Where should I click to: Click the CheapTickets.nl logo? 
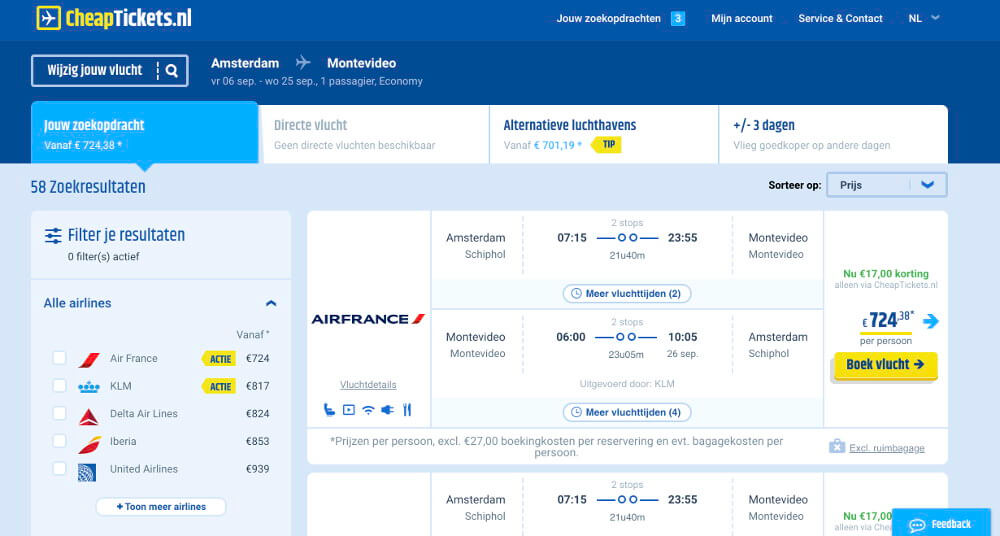pyautogui.click(x=114, y=18)
